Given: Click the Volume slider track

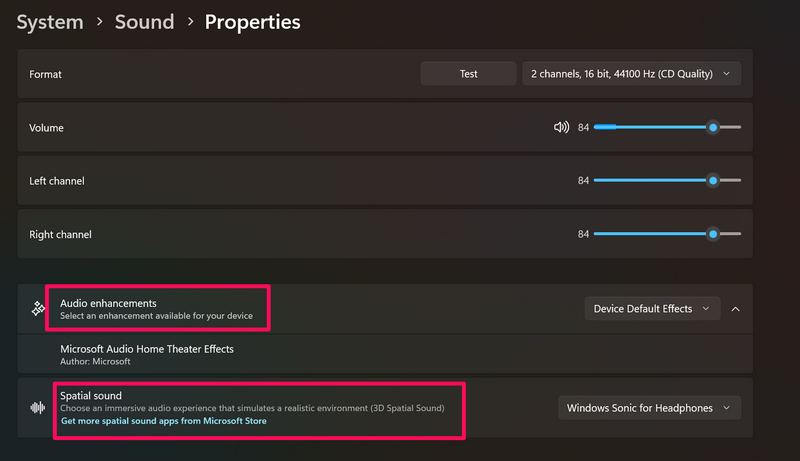Looking at the screenshot, I should (x=650, y=127).
